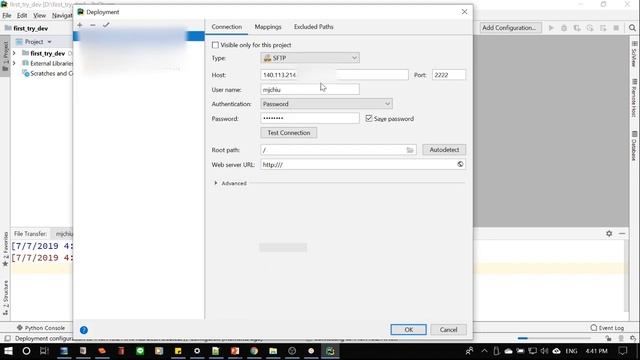640x360 pixels.
Task: Click the Autodetect button
Action: point(444,150)
